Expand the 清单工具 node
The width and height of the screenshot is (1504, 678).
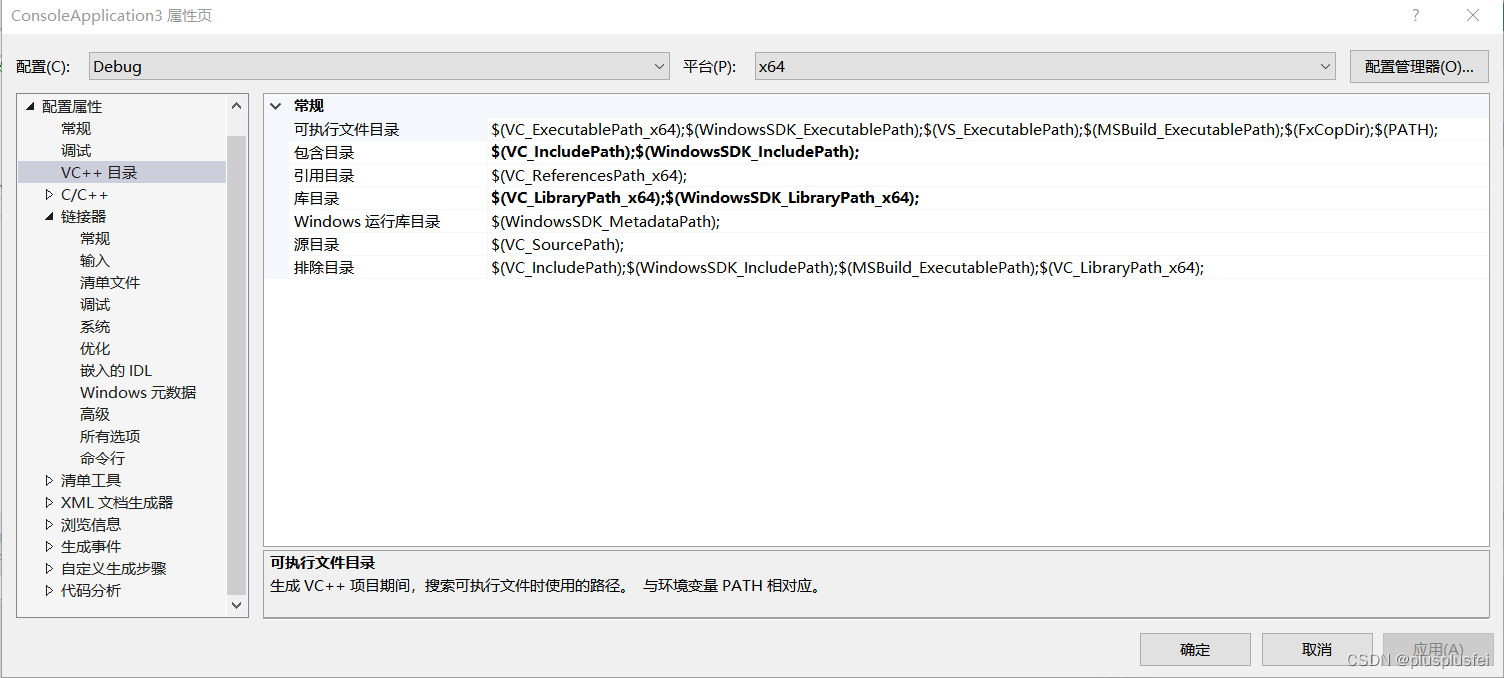[47, 480]
